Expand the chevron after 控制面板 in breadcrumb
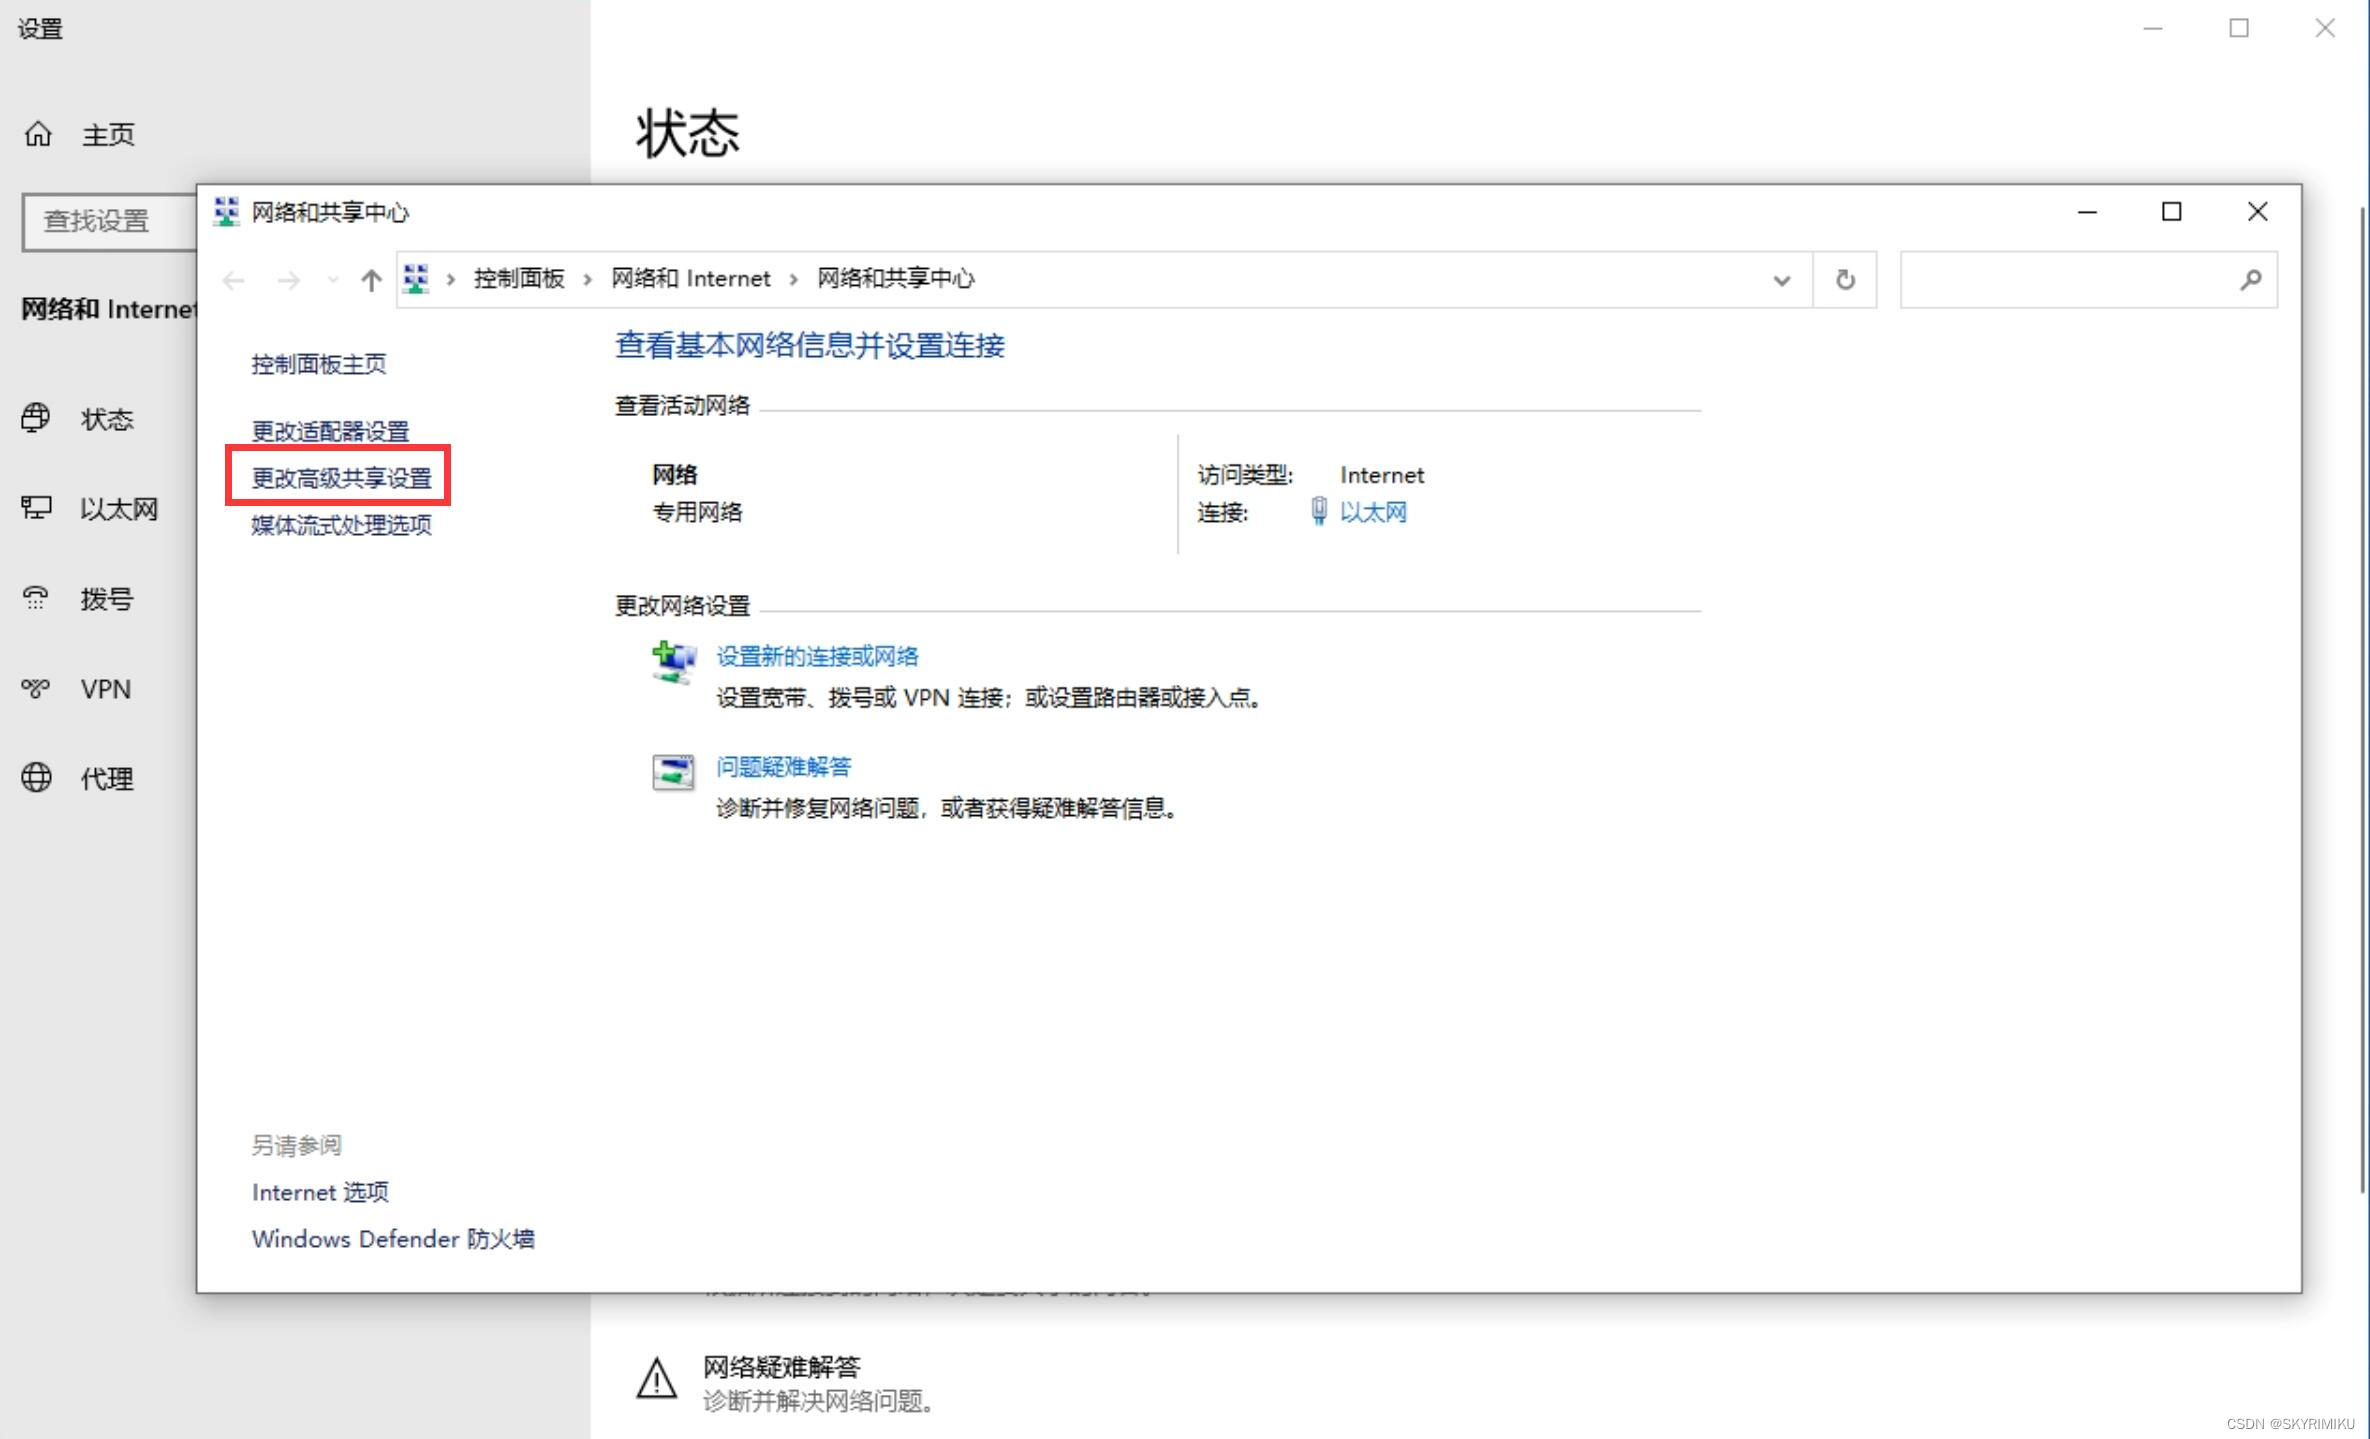The width and height of the screenshot is (2370, 1439). point(588,279)
